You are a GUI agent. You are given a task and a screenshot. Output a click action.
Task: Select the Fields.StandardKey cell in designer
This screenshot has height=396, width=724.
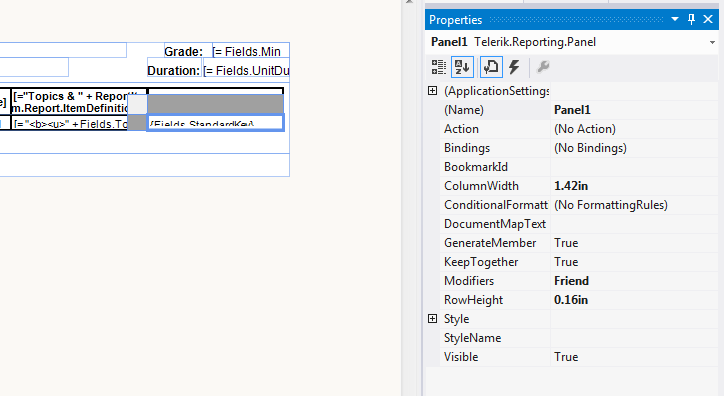(x=215, y=123)
